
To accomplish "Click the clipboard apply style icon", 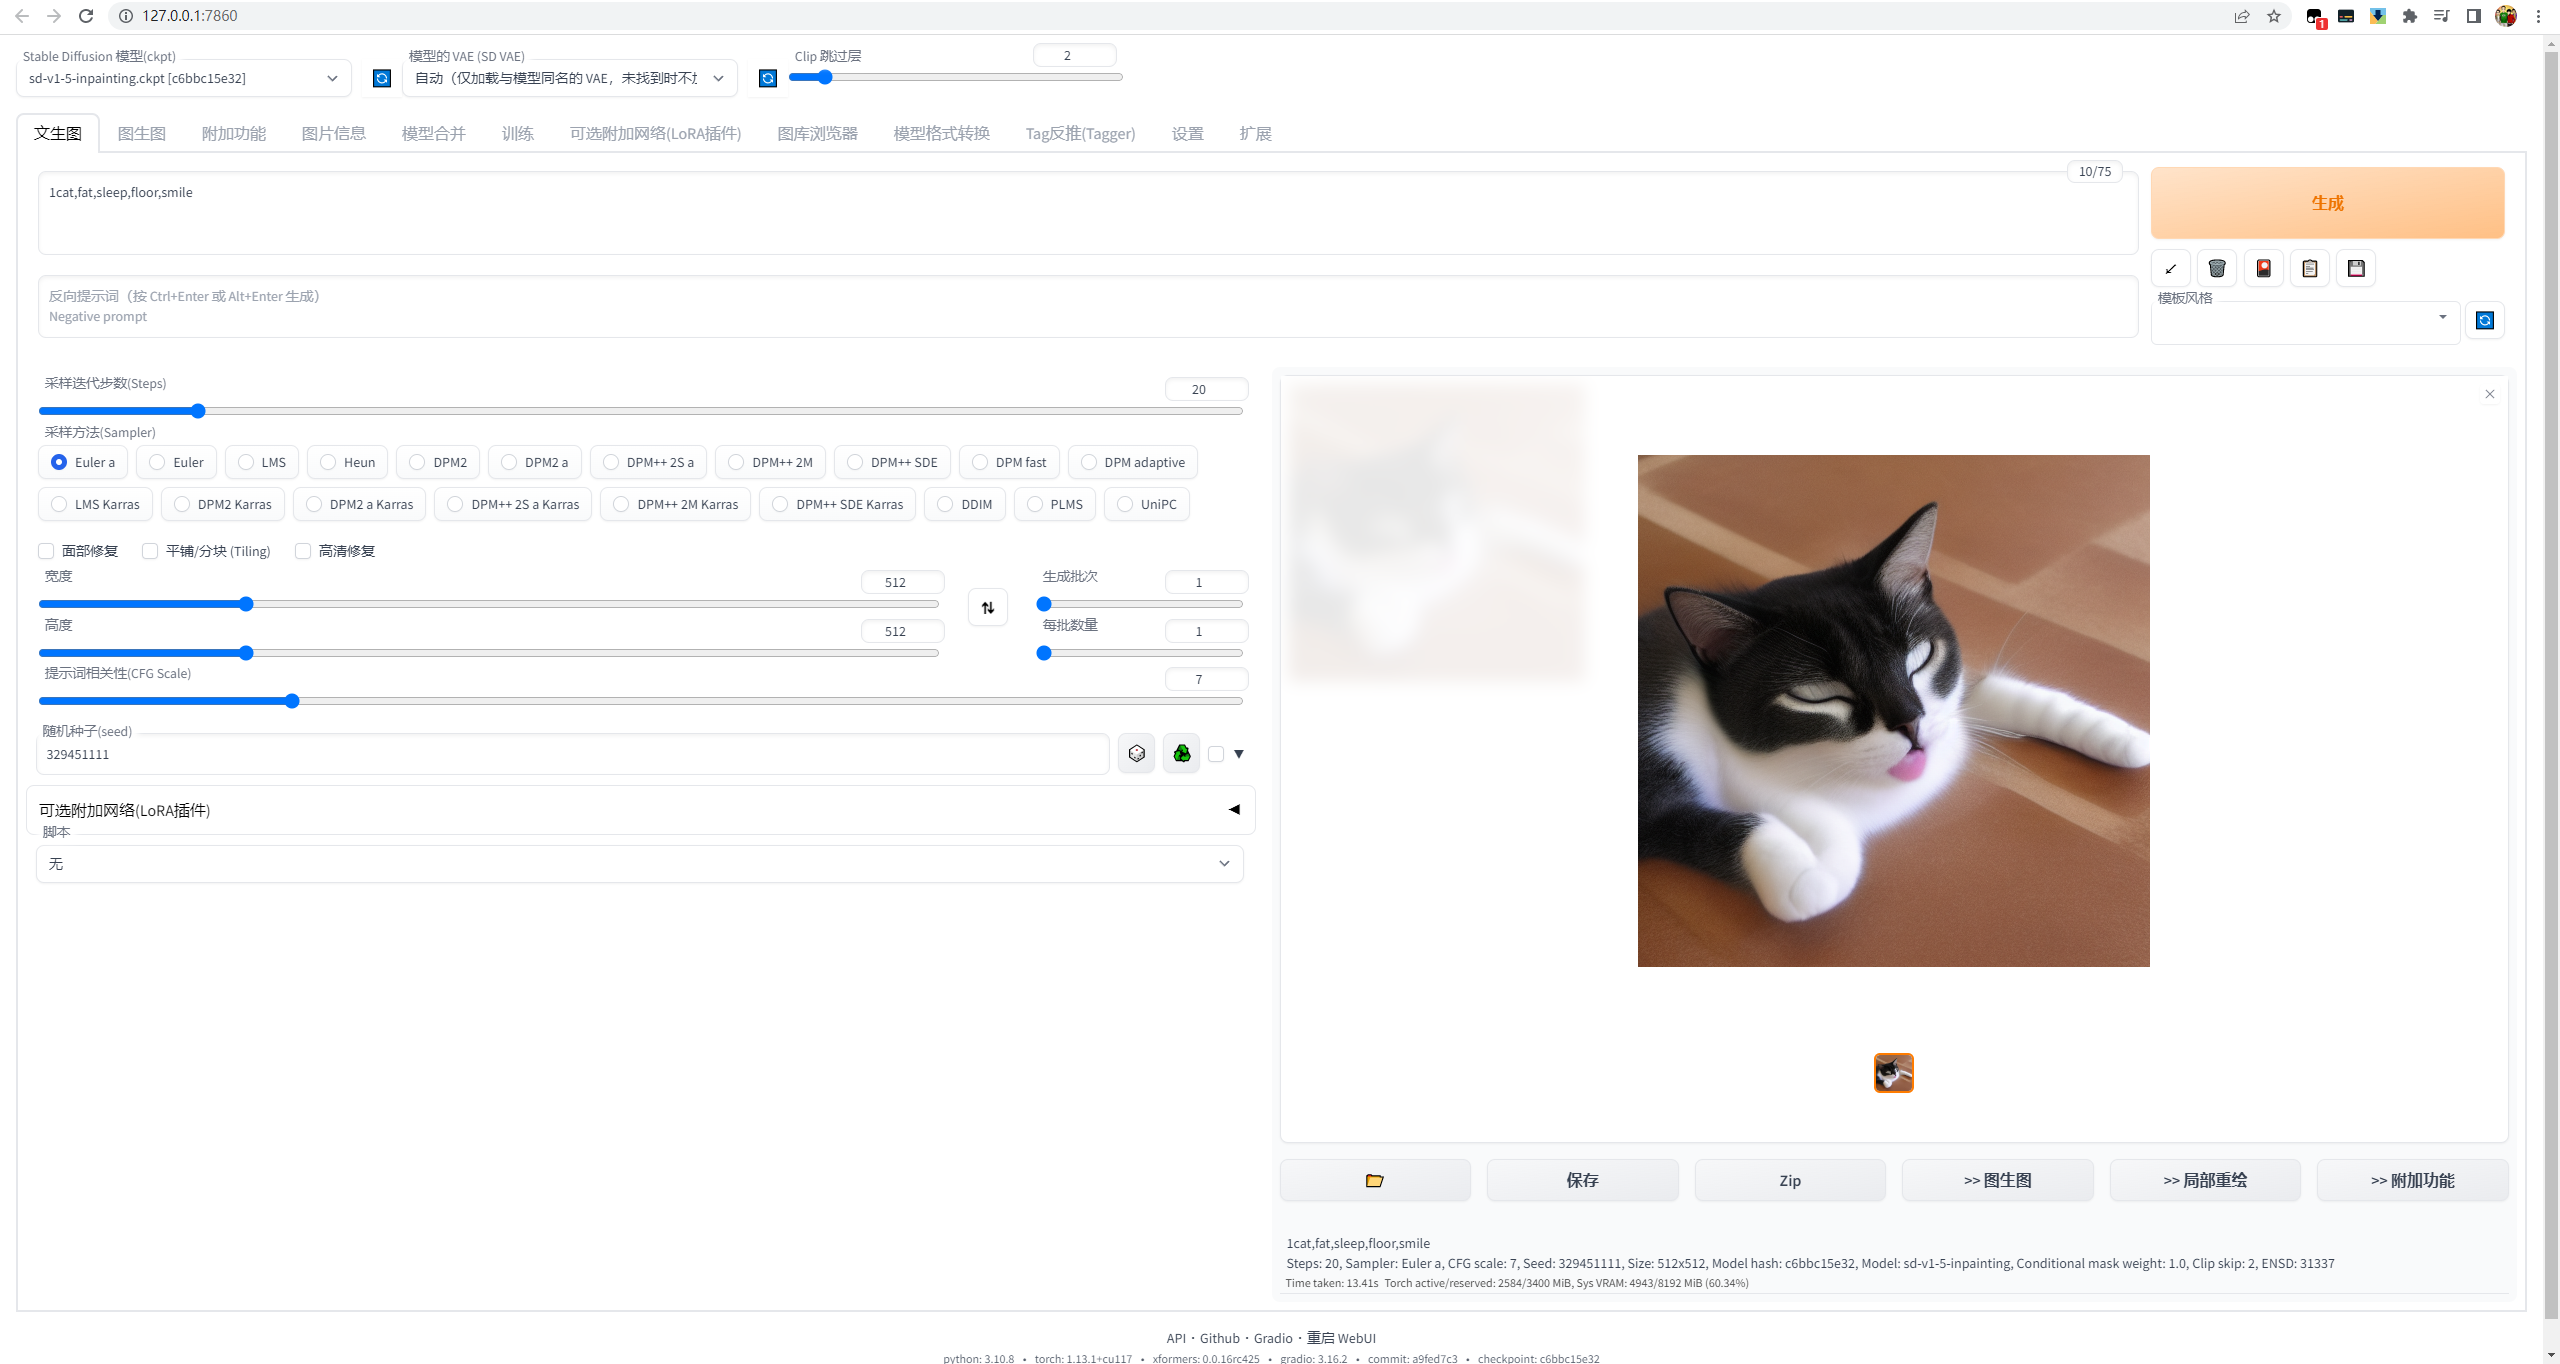I will coord(2310,268).
